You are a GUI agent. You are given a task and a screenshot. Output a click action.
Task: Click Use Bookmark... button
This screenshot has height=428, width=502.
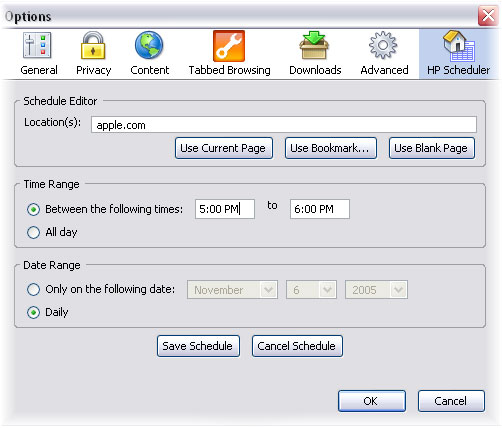click(331, 148)
